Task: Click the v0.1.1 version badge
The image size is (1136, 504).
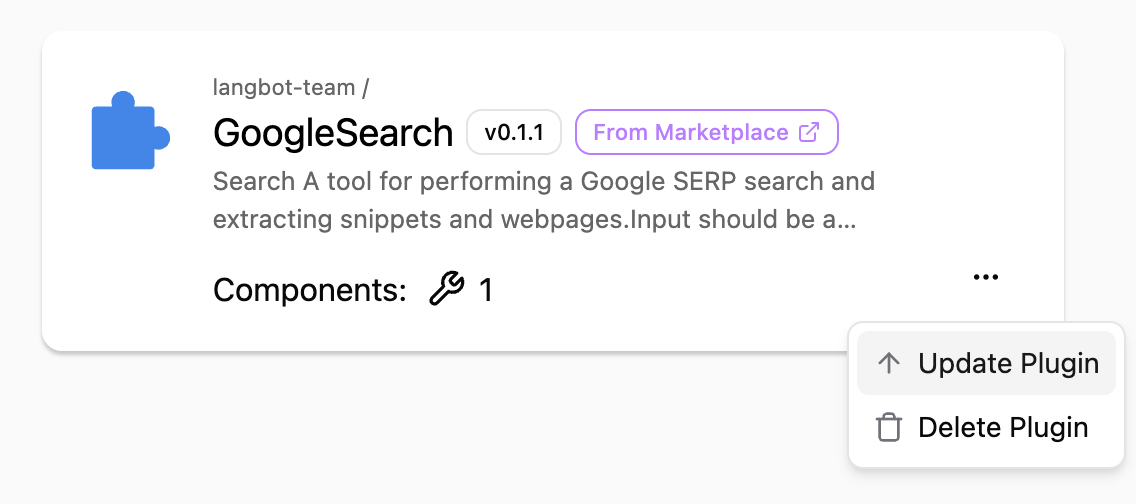Action: pos(514,133)
